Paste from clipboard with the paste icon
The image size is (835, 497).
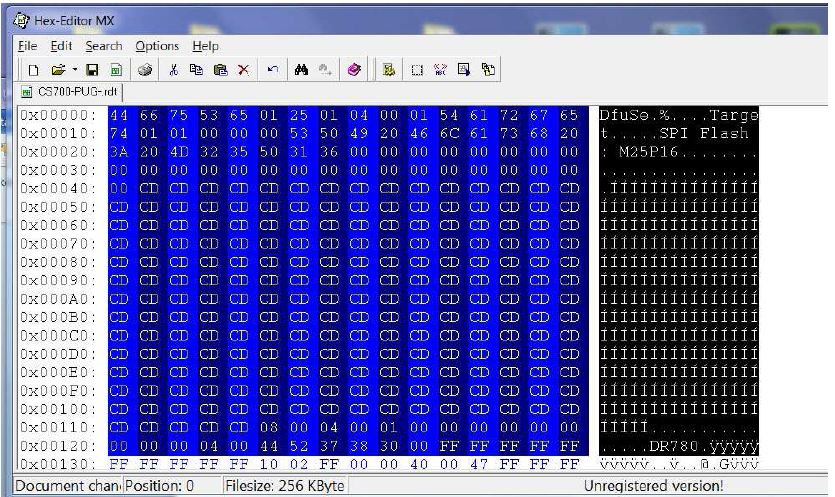point(220,70)
